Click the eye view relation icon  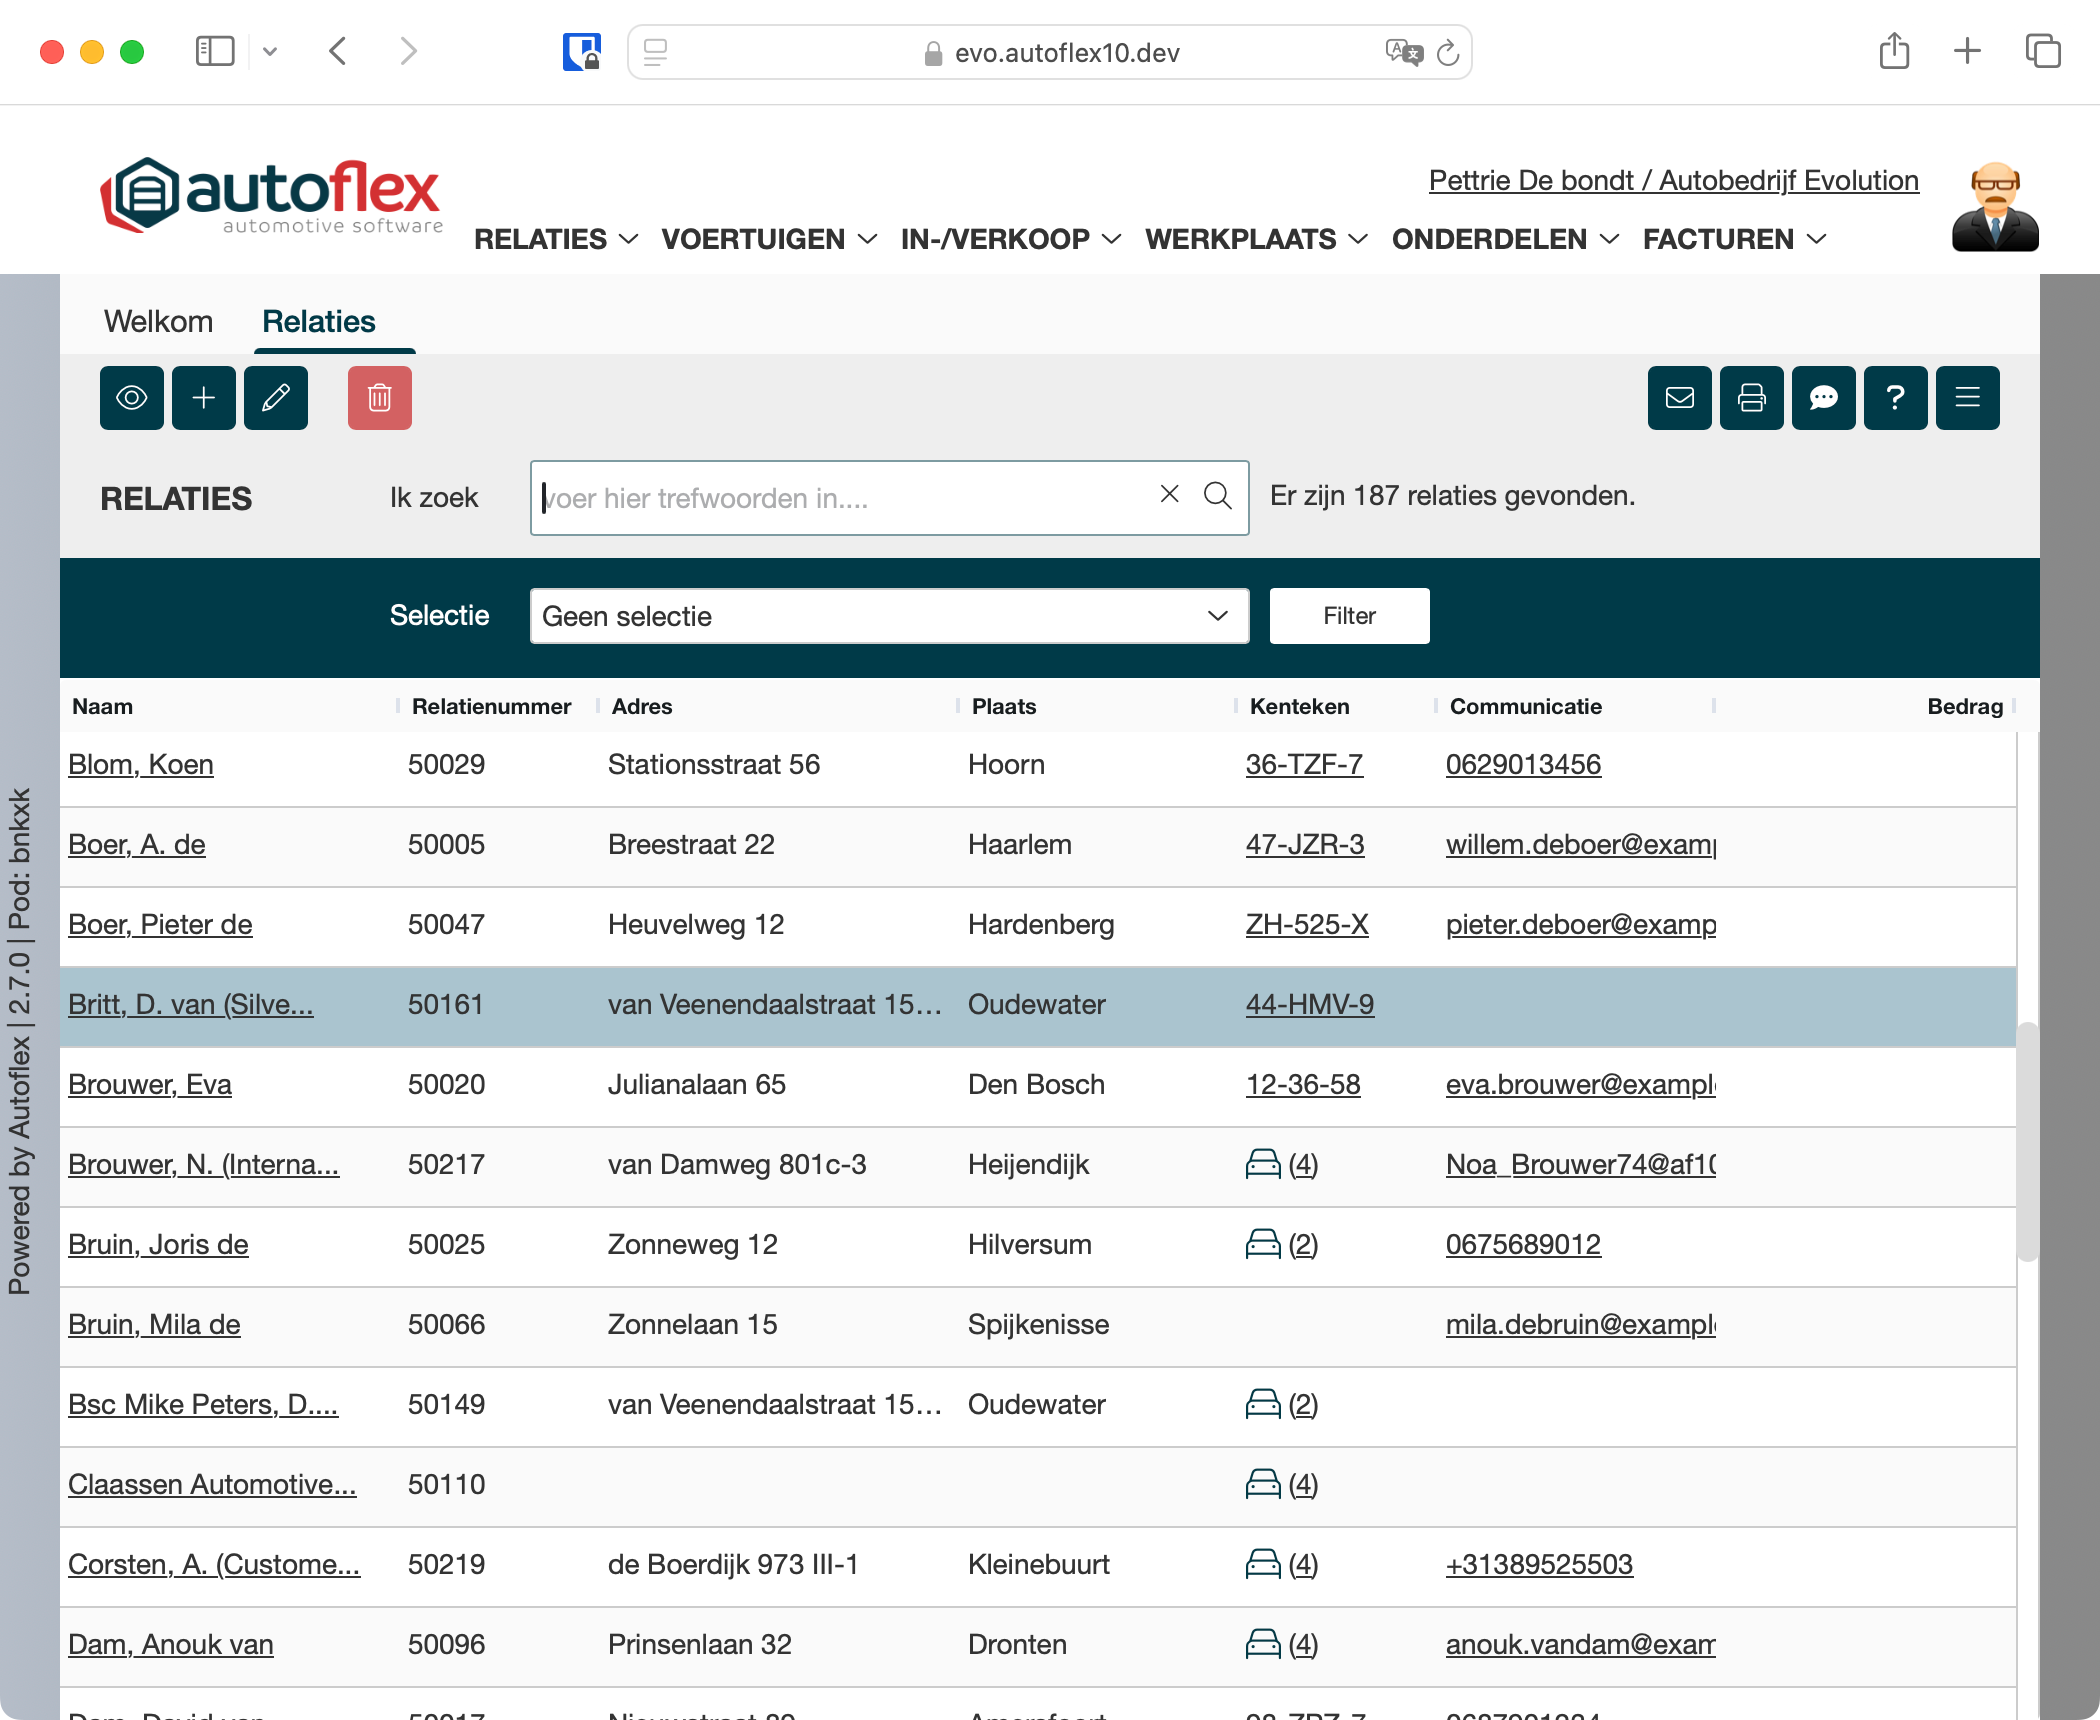click(131, 398)
